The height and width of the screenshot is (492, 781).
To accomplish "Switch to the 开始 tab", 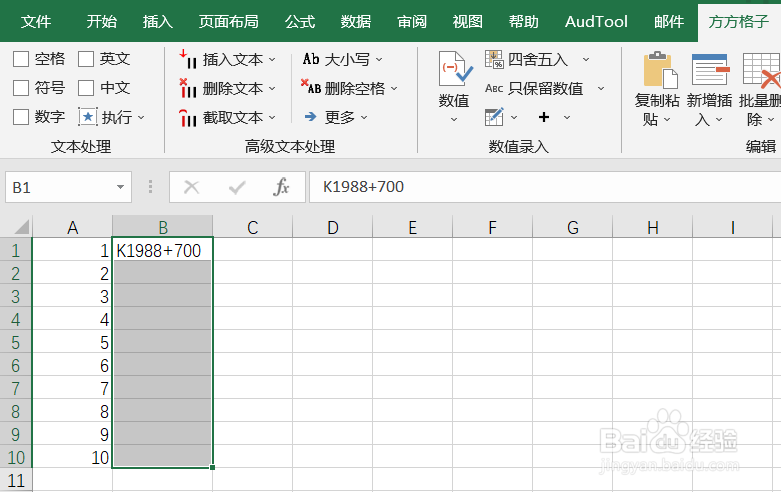I will 102,21.
